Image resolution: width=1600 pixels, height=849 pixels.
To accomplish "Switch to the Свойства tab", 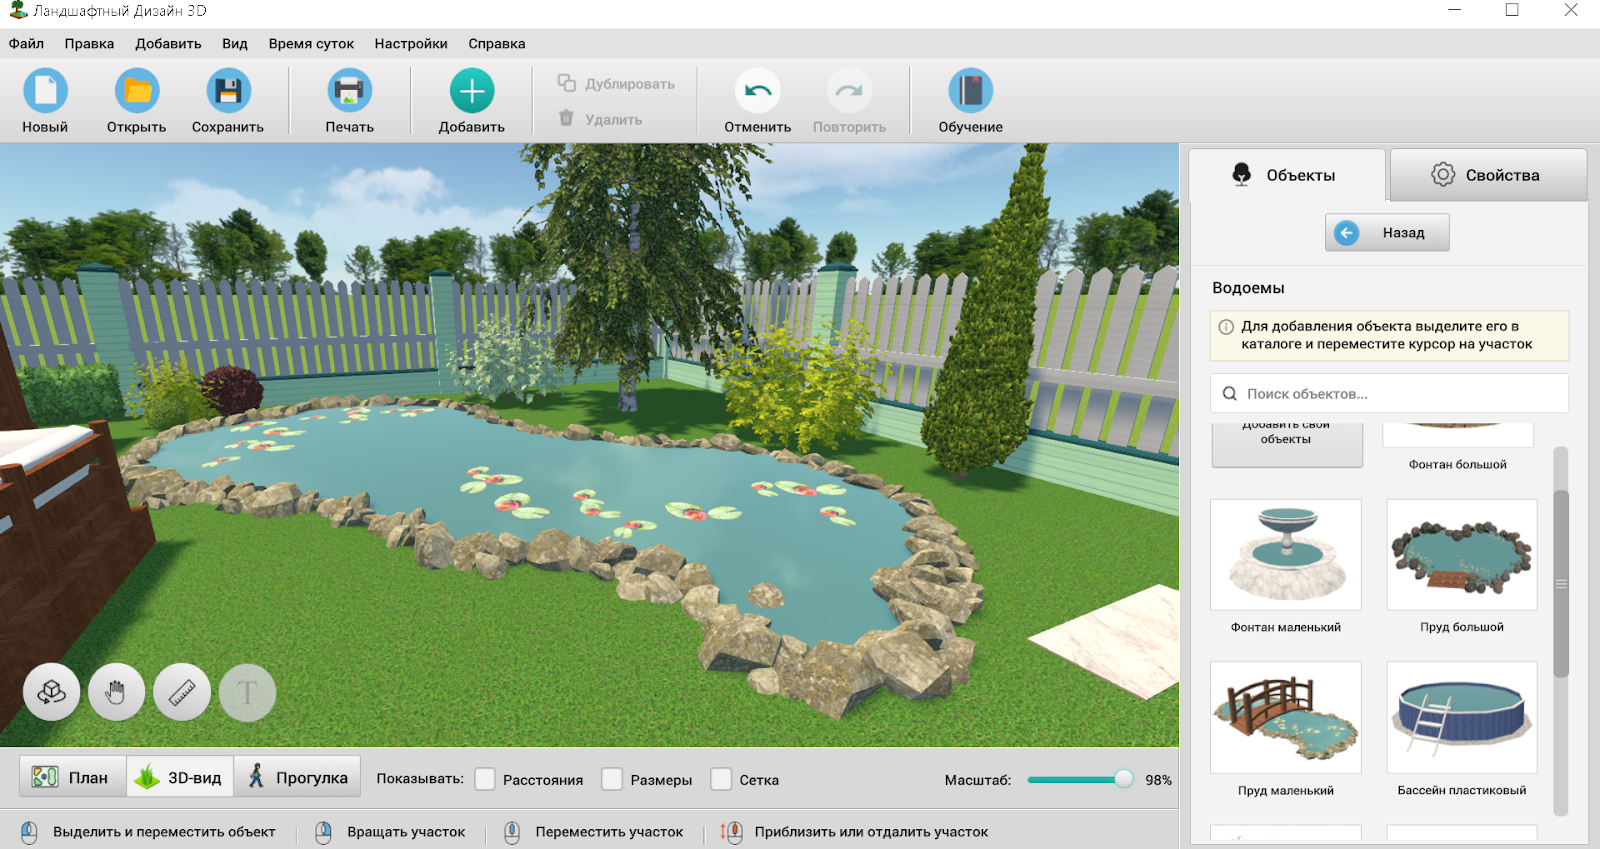I will coord(1488,175).
